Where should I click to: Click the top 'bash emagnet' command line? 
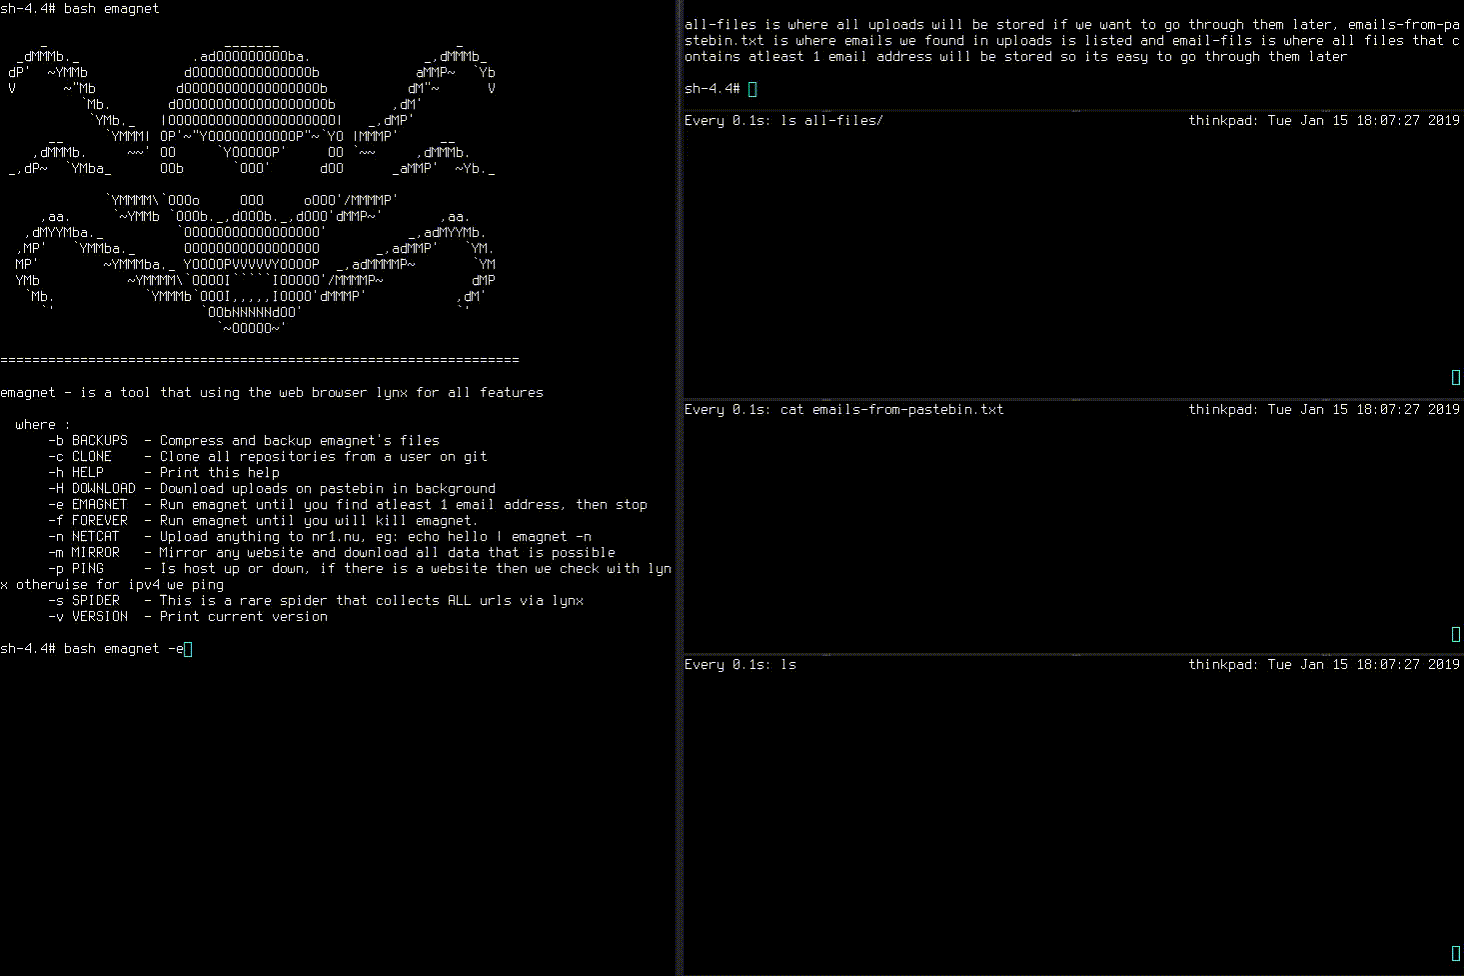pyautogui.click(x=80, y=9)
